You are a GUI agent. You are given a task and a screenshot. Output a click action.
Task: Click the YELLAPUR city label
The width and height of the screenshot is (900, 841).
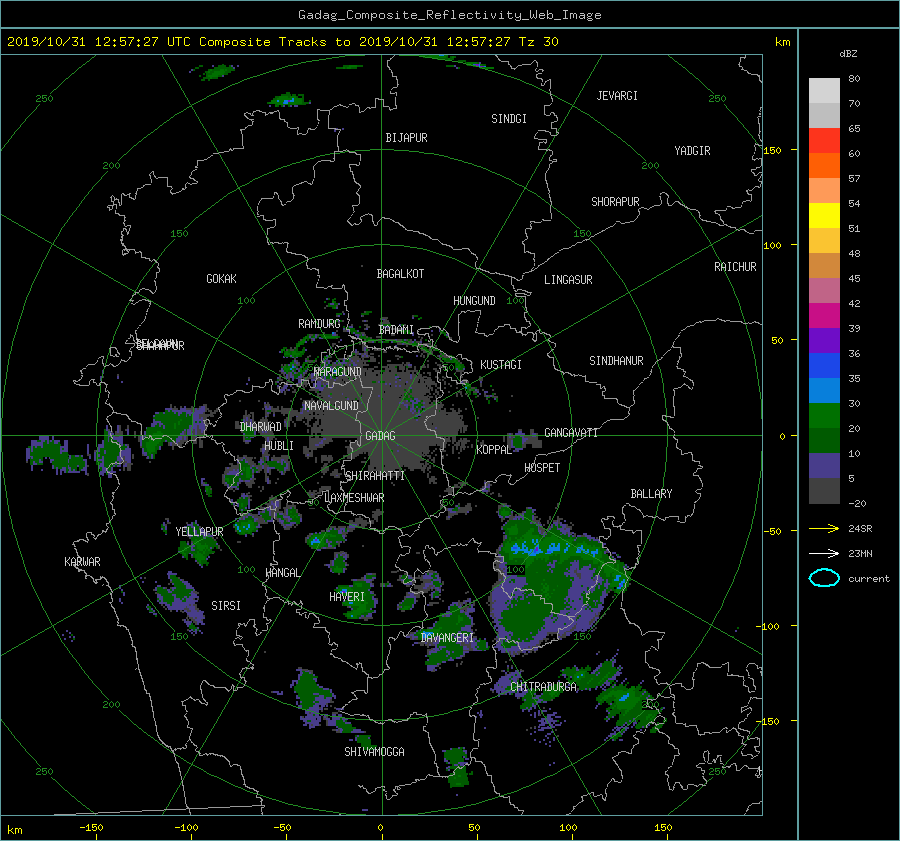[199, 532]
